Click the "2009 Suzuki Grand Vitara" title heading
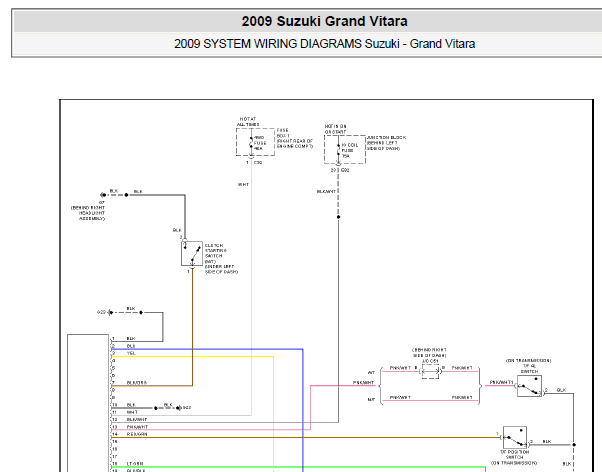This screenshot has height=472, width=602. click(324, 21)
